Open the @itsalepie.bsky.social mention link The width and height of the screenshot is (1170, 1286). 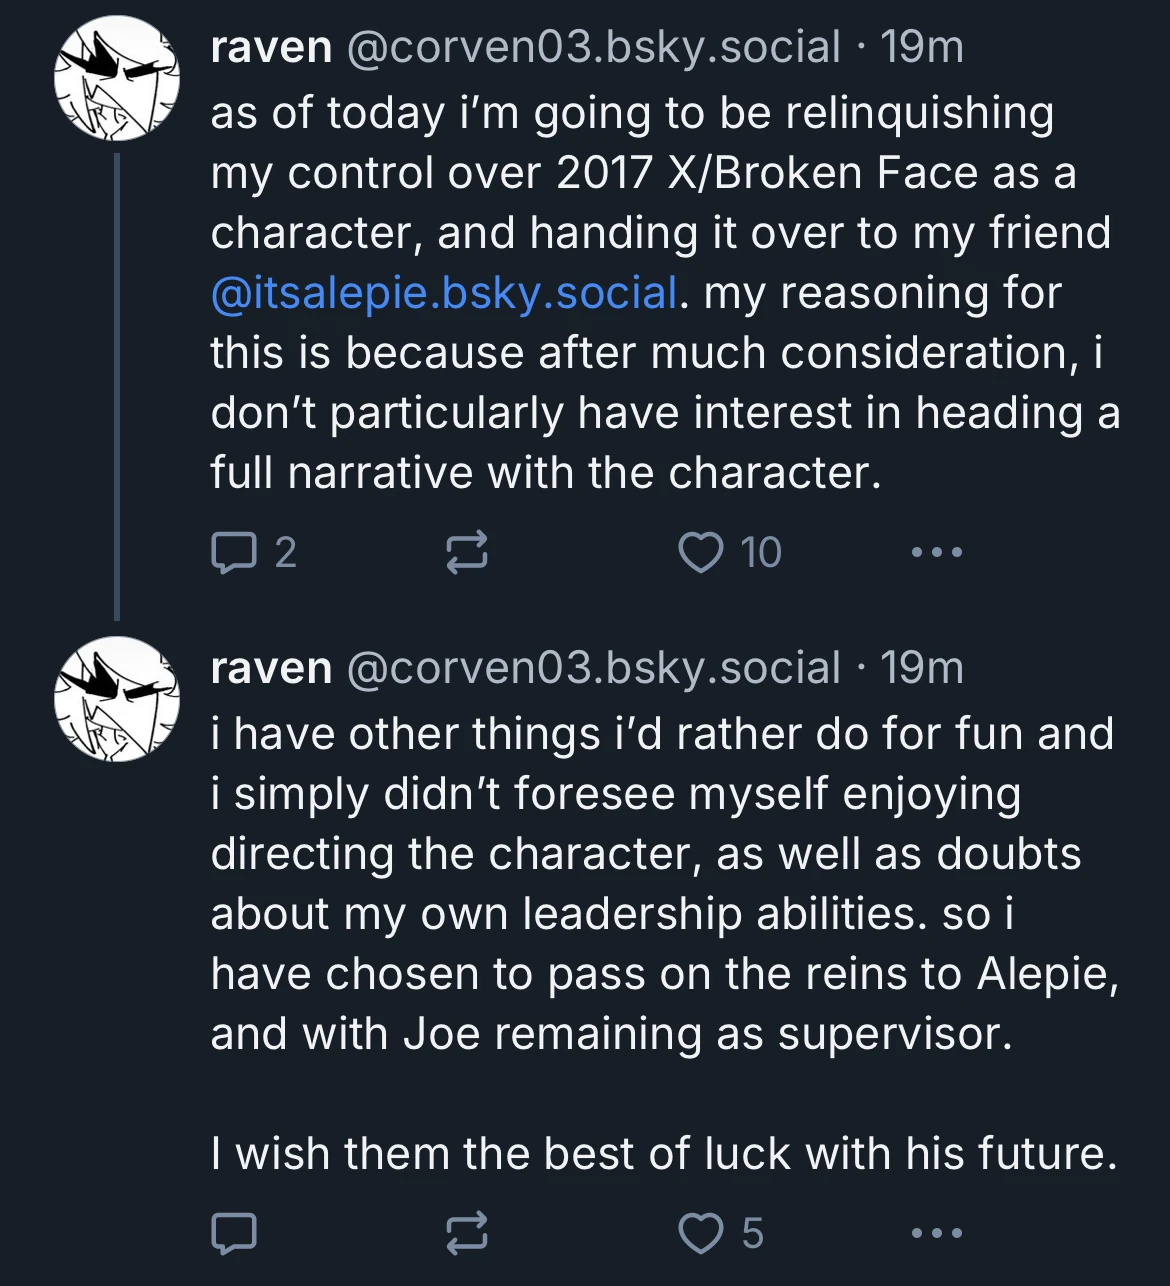click(x=444, y=293)
